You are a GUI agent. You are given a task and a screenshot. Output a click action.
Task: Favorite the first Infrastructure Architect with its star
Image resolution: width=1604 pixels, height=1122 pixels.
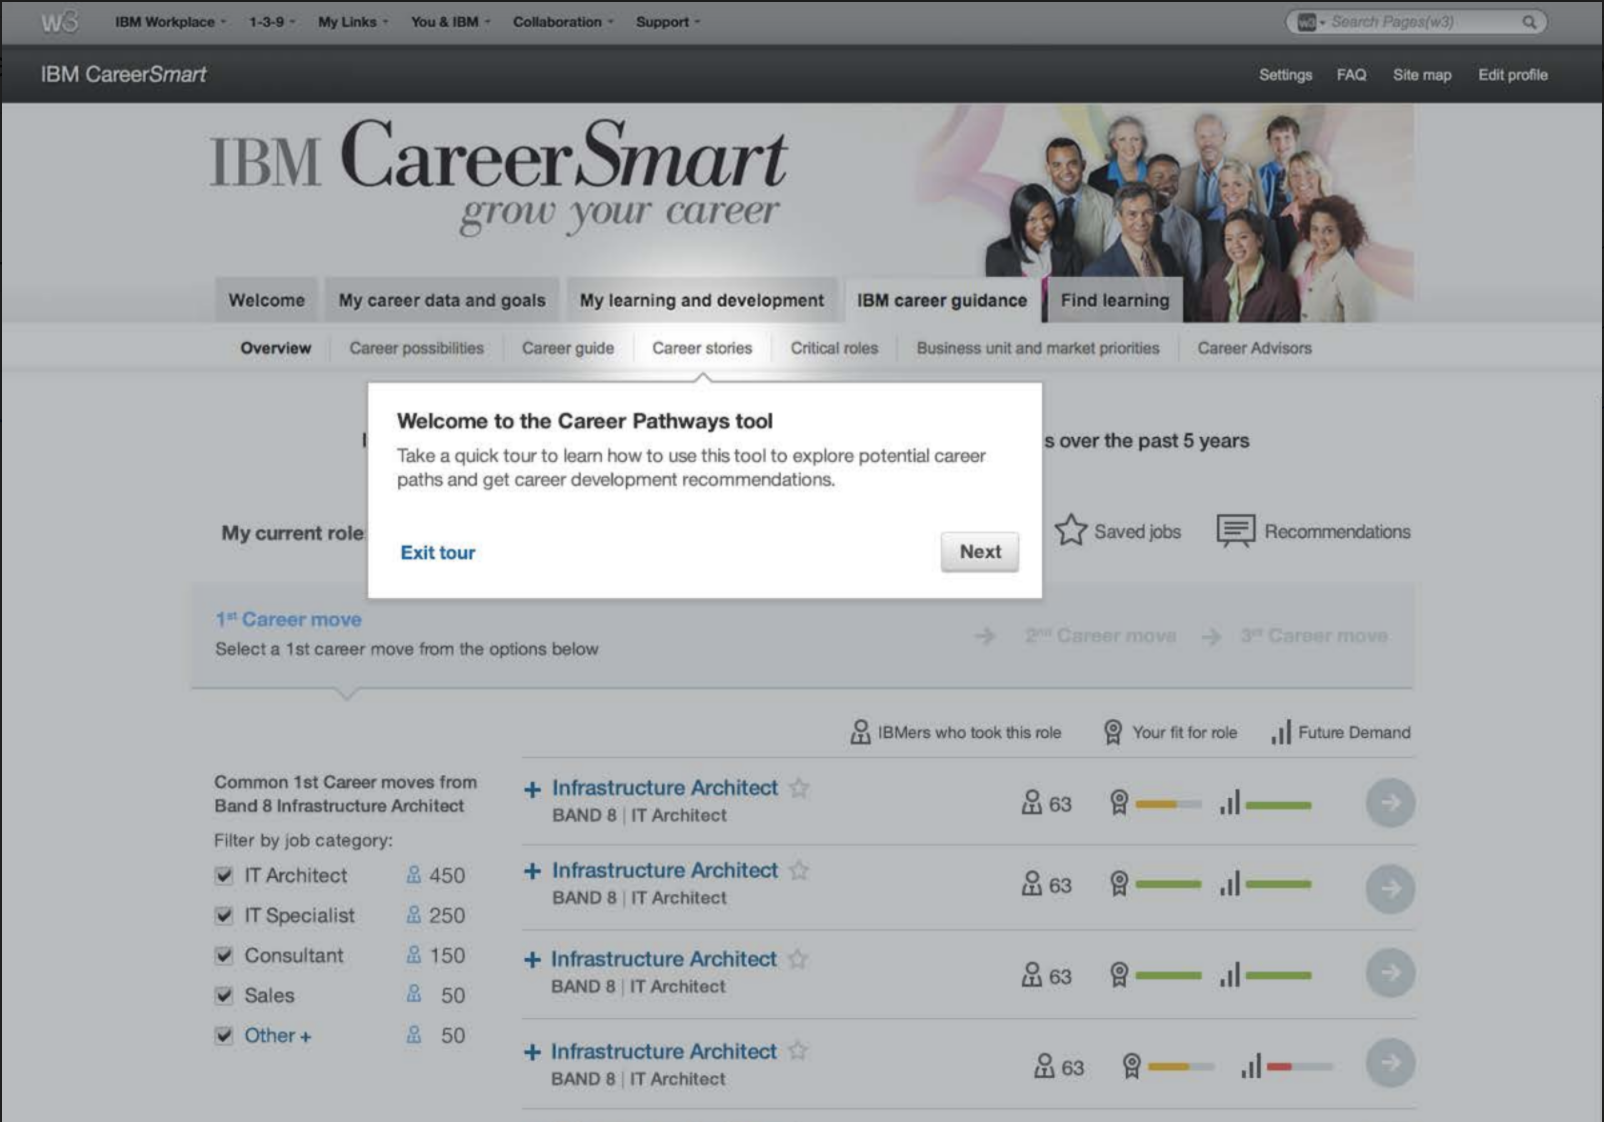(798, 787)
